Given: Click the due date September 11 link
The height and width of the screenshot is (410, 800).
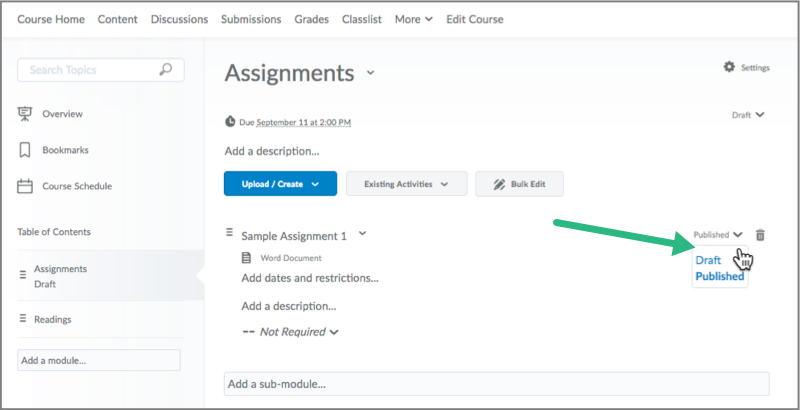Looking at the screenshot, I should (x=304, y=122).
